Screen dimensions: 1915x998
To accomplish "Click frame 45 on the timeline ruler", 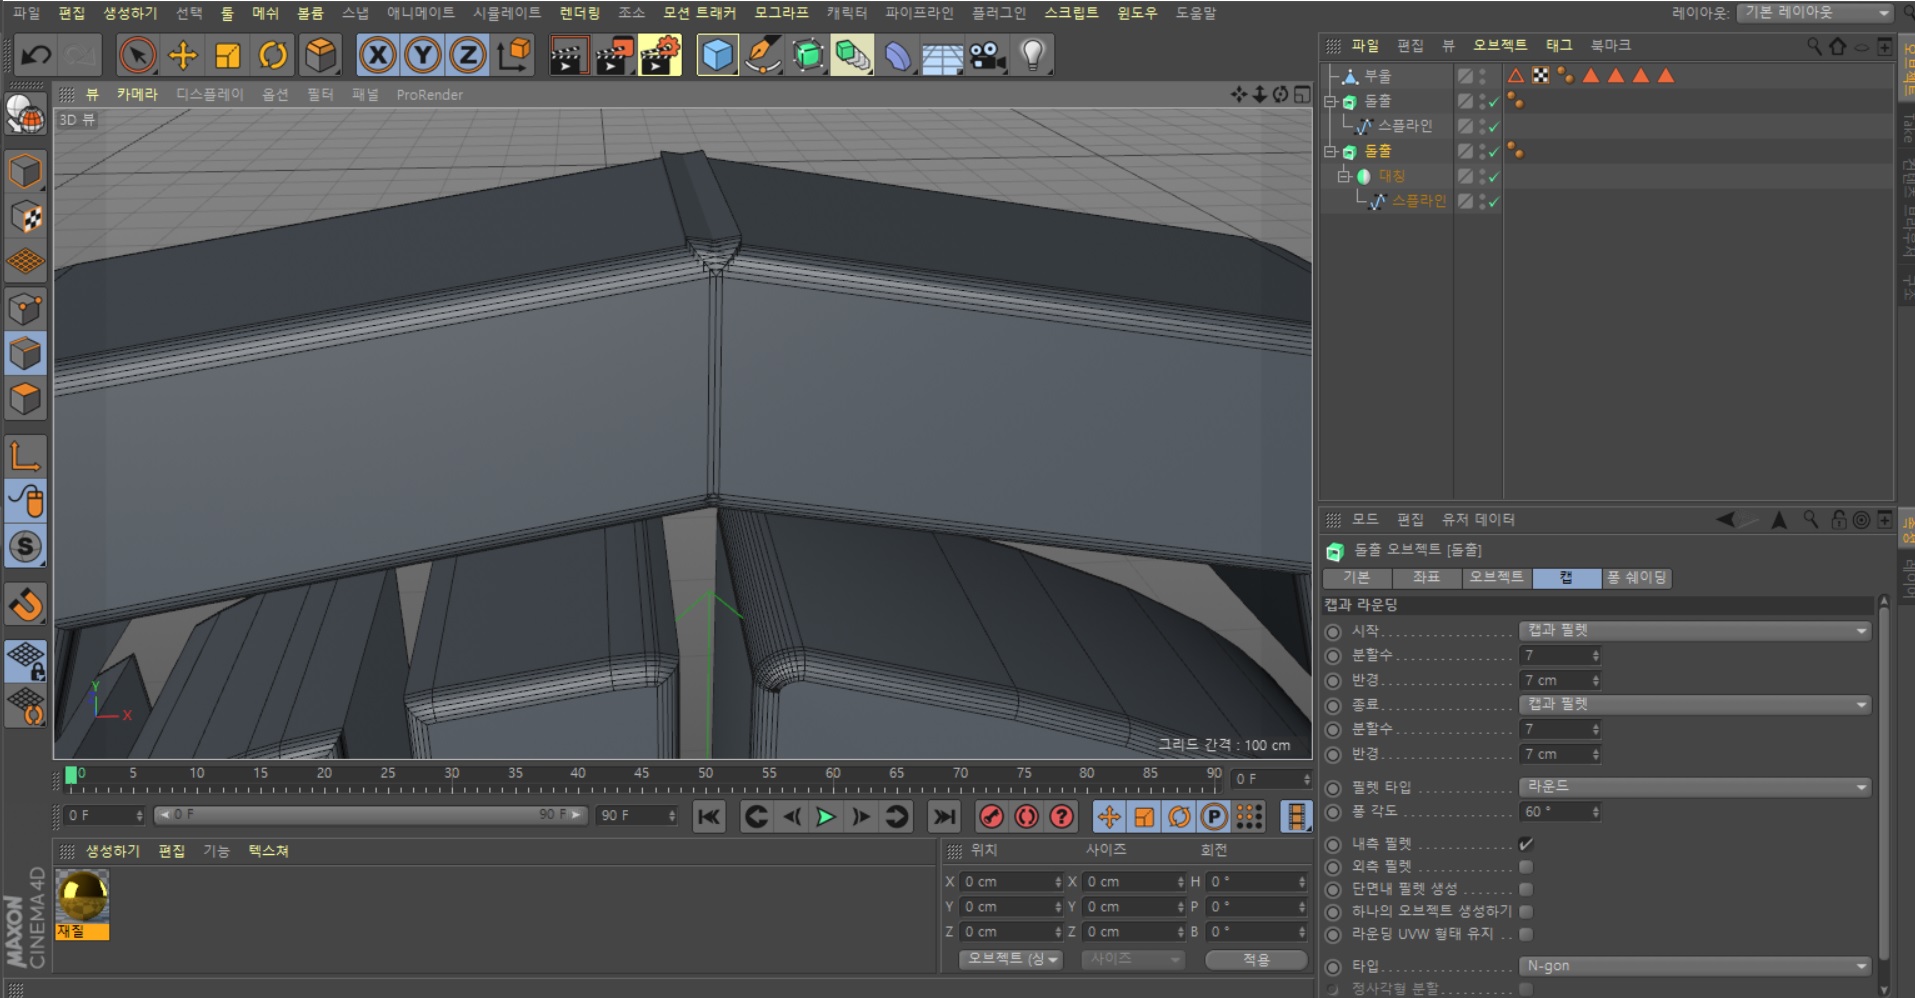I will click(642, 774).
